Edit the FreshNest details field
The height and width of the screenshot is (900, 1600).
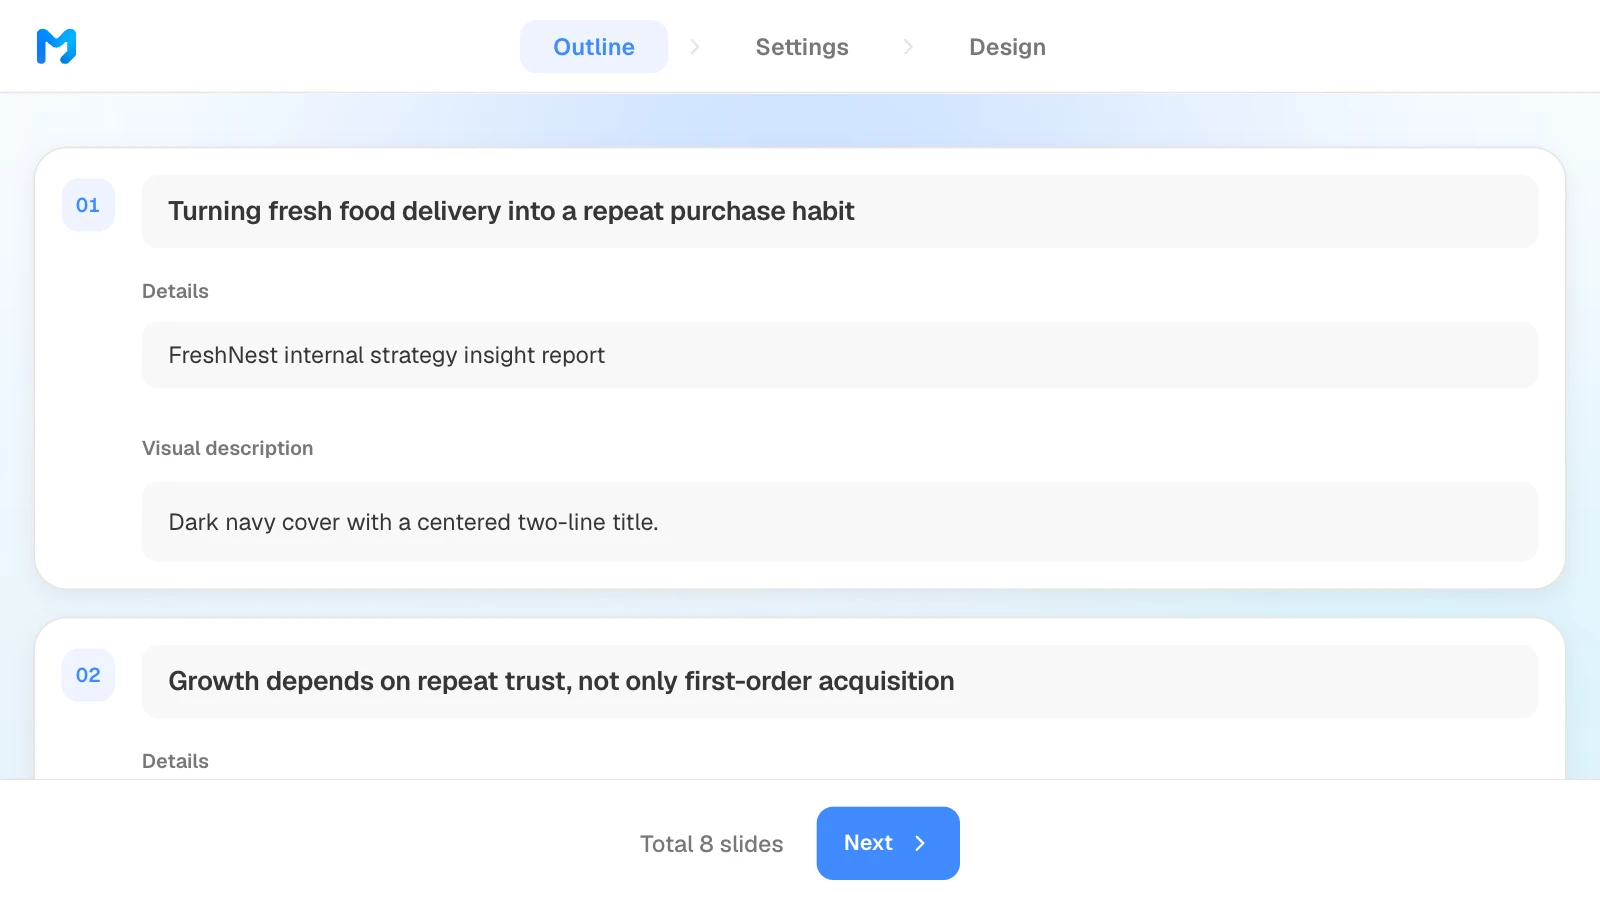[840, 355]
